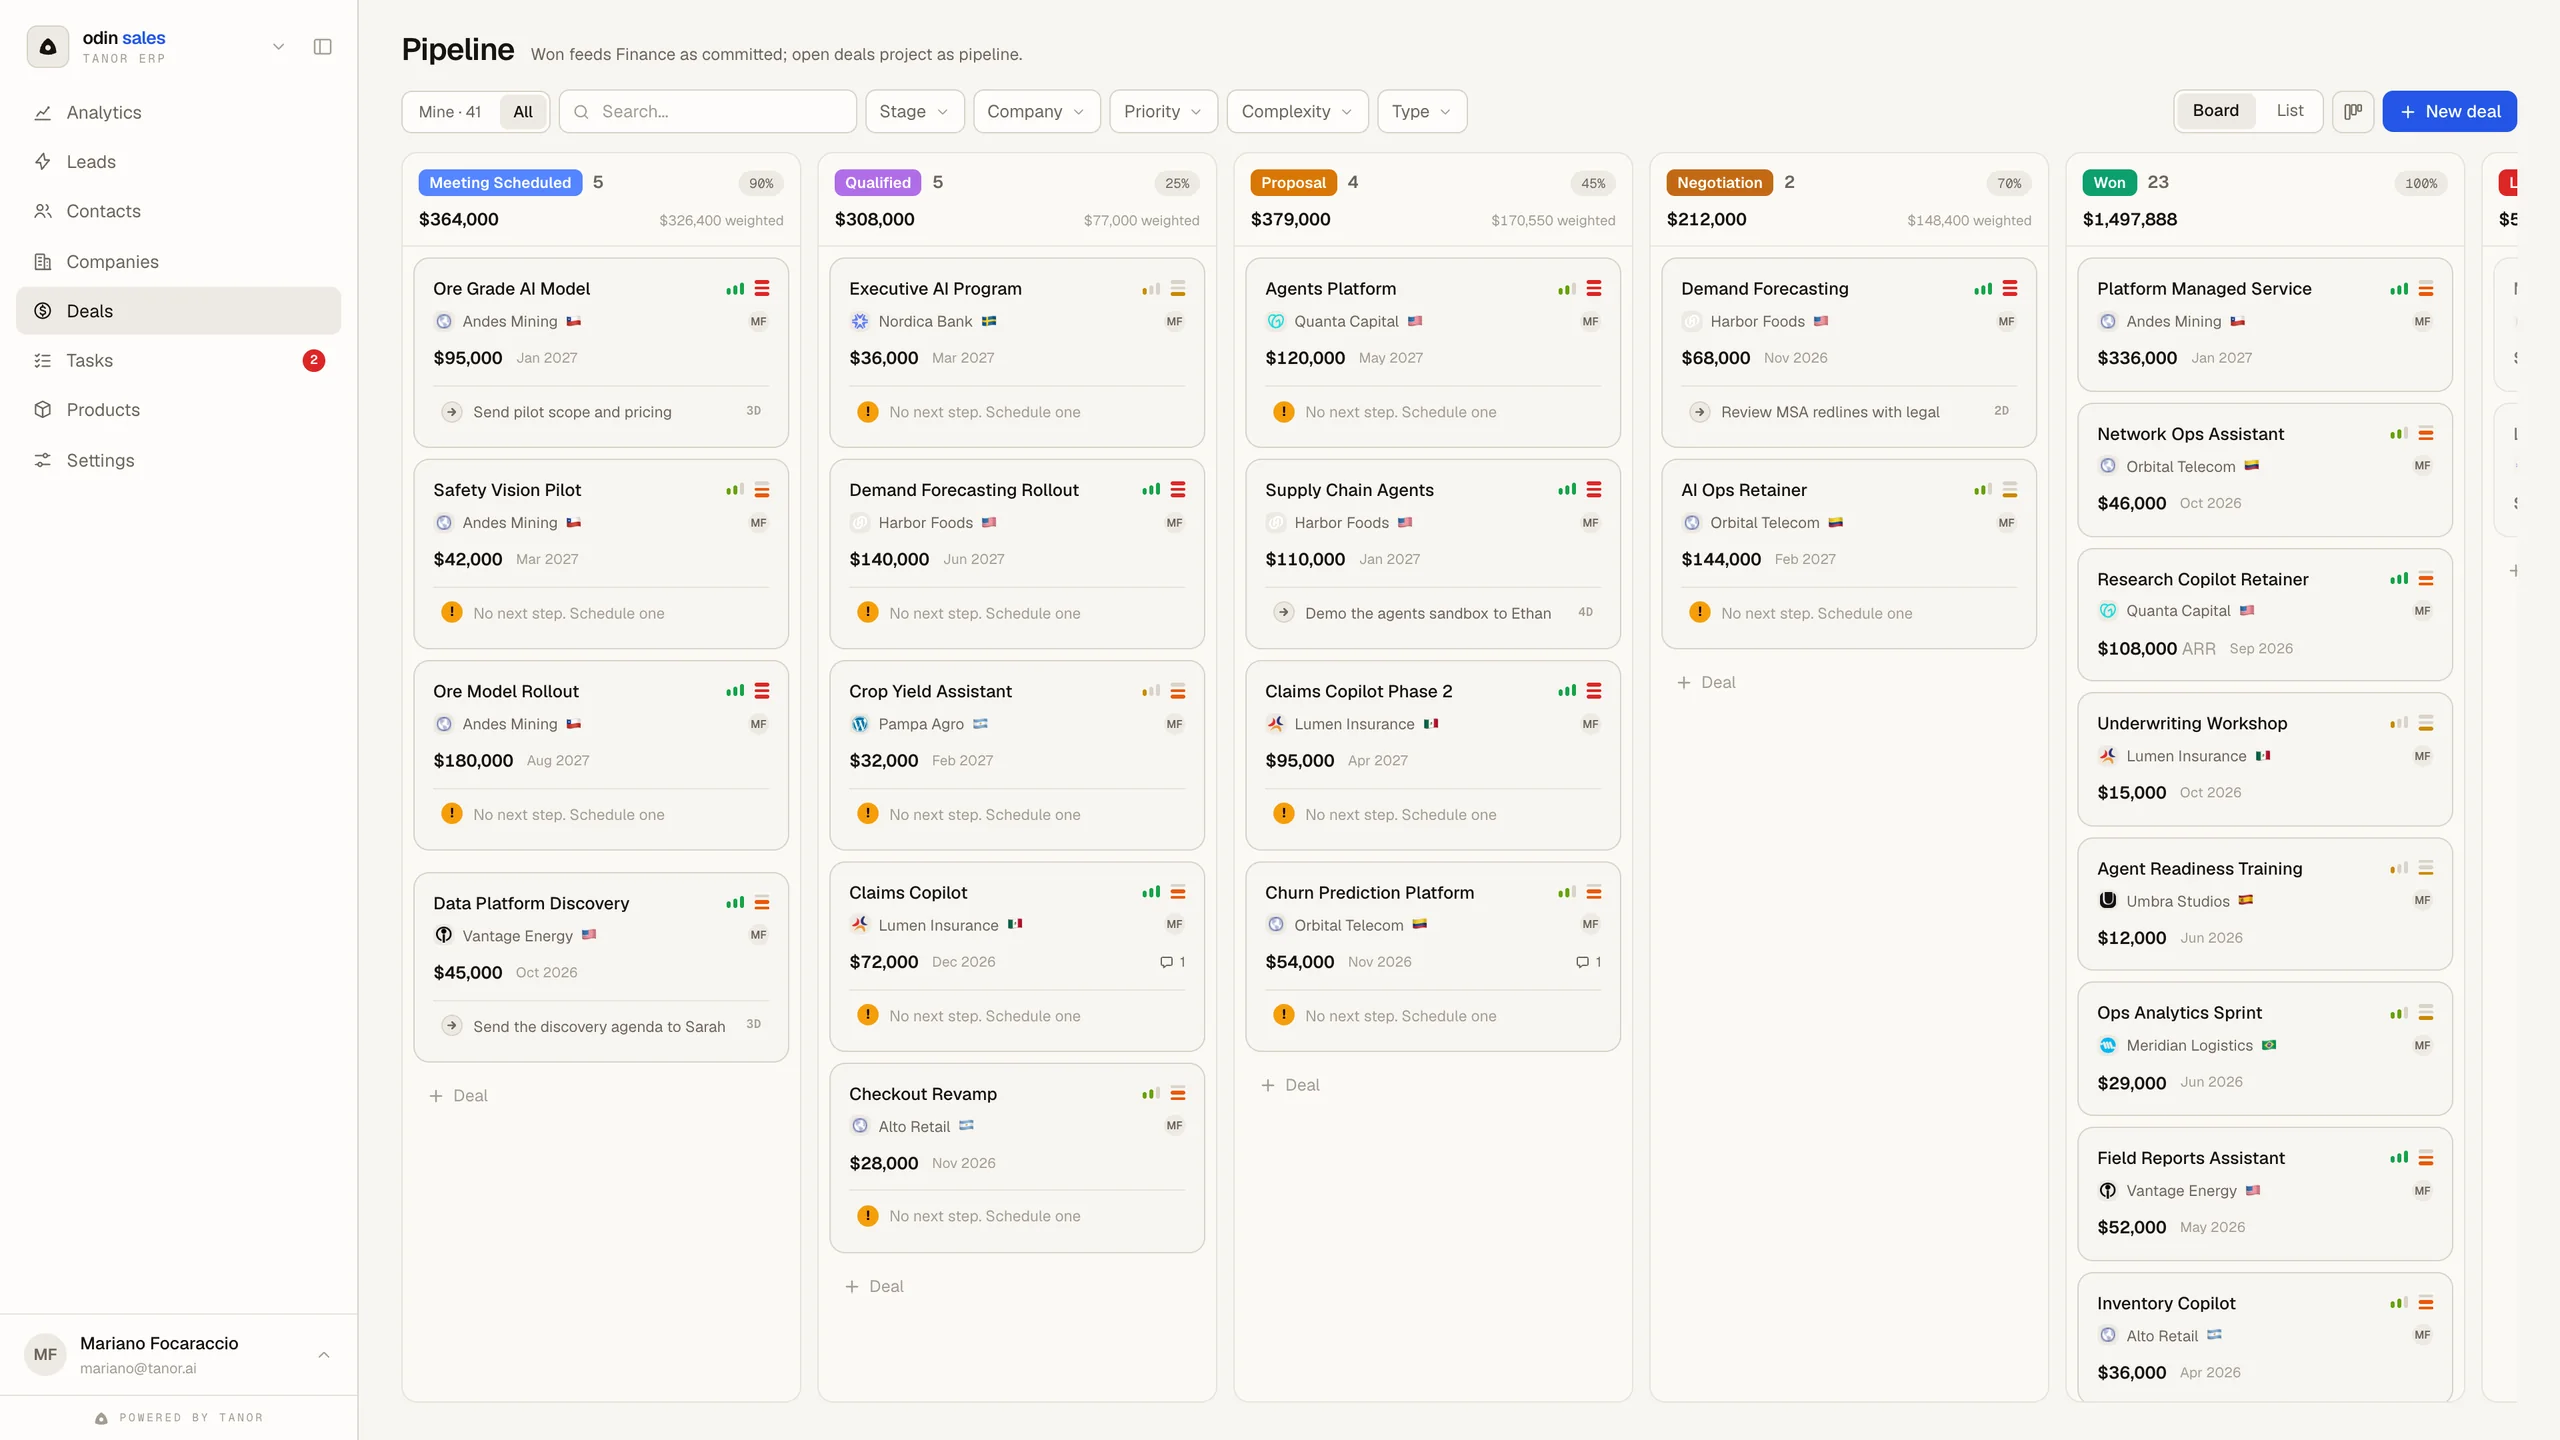Open the Company filter dropdown
Image resolution: width=2560 pixels, height=1440 pixels.
[x=1036, y=112]
